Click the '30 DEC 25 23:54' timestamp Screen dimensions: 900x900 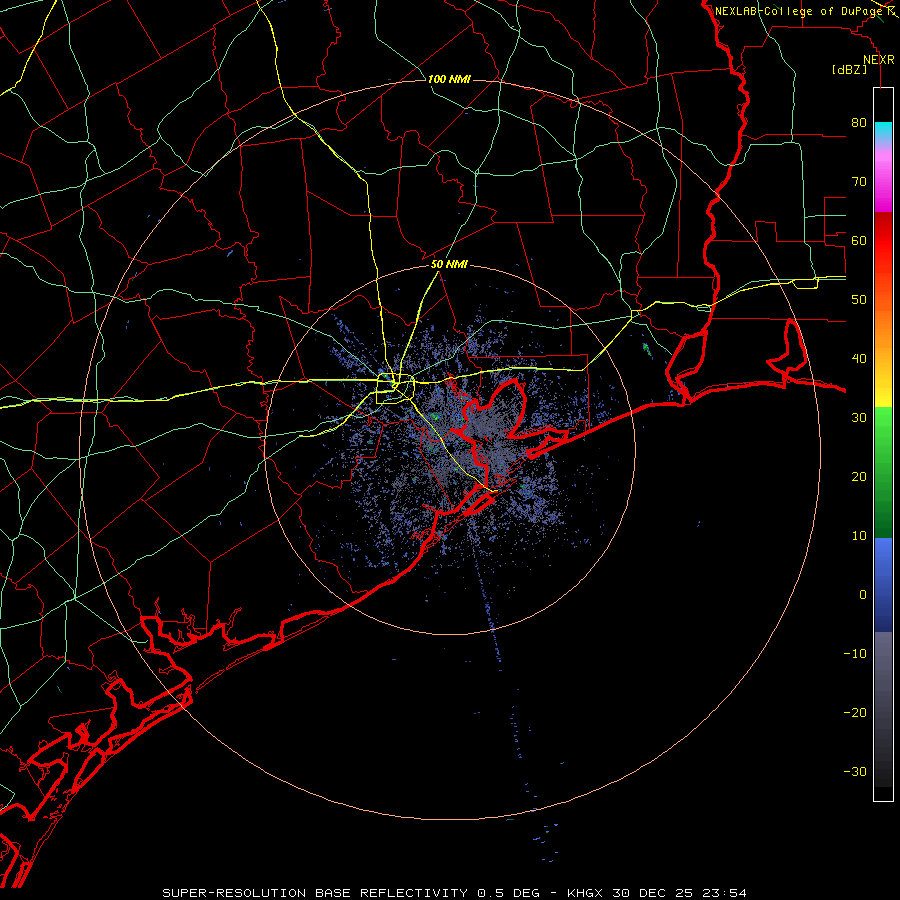[x=681, y=893]
